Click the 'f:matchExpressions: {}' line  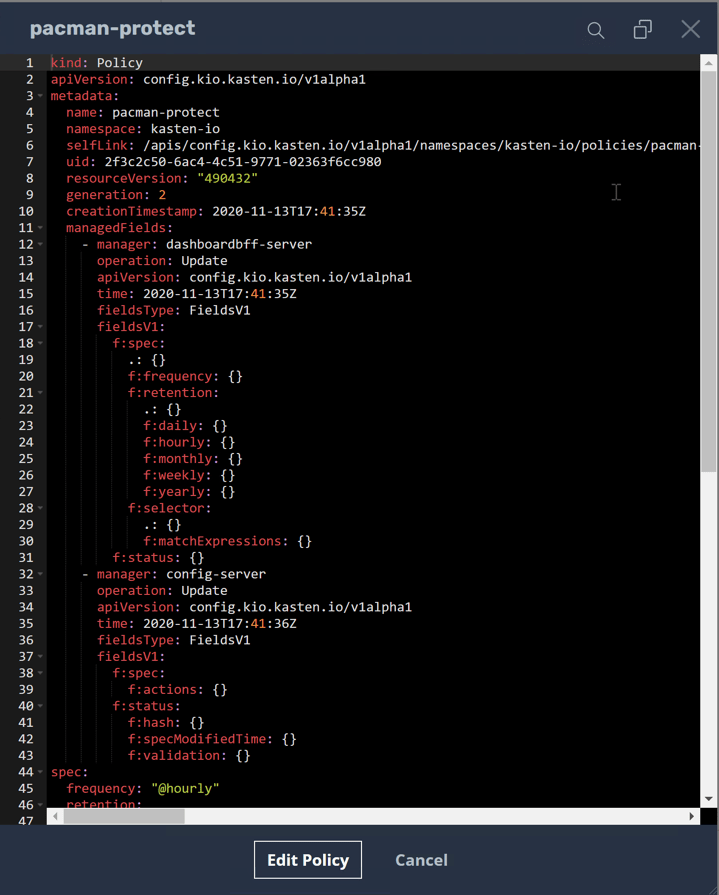(x=227, y=541)
